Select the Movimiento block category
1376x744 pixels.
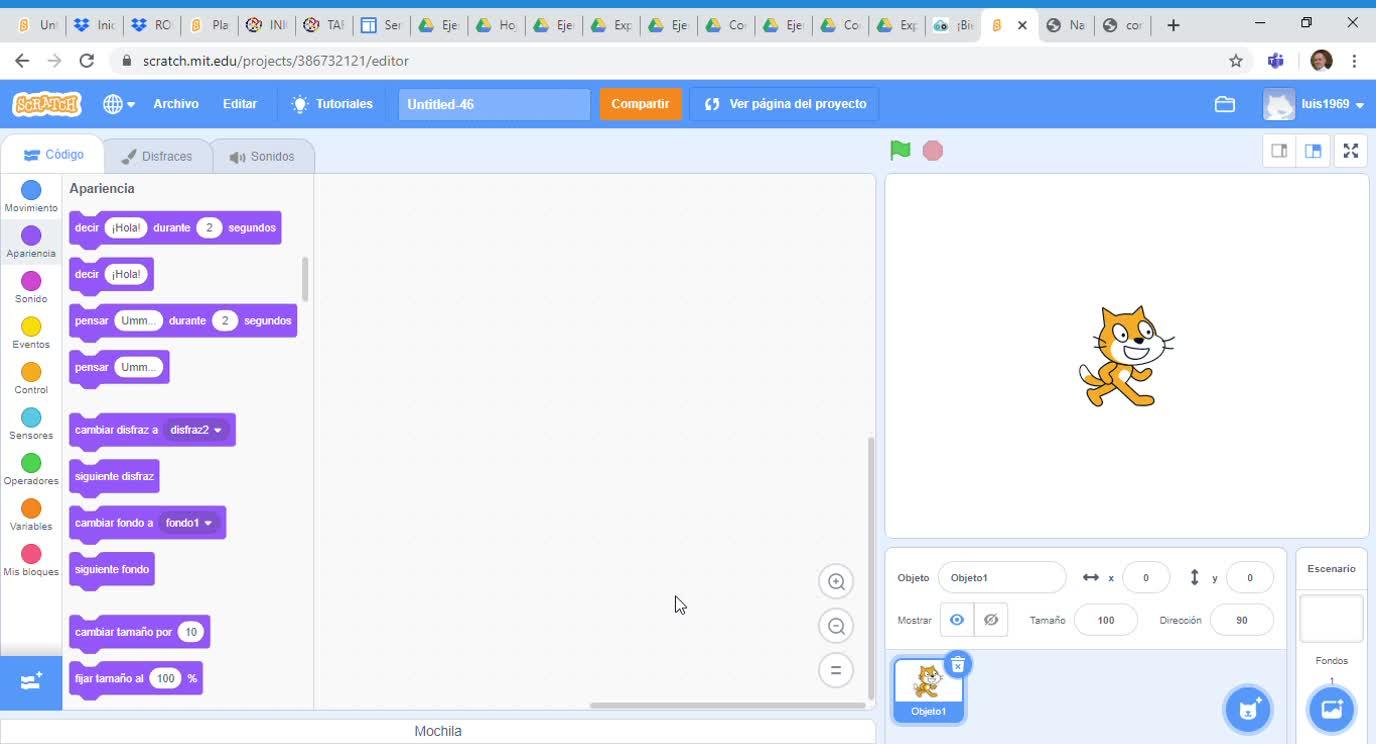click(31, 197)
